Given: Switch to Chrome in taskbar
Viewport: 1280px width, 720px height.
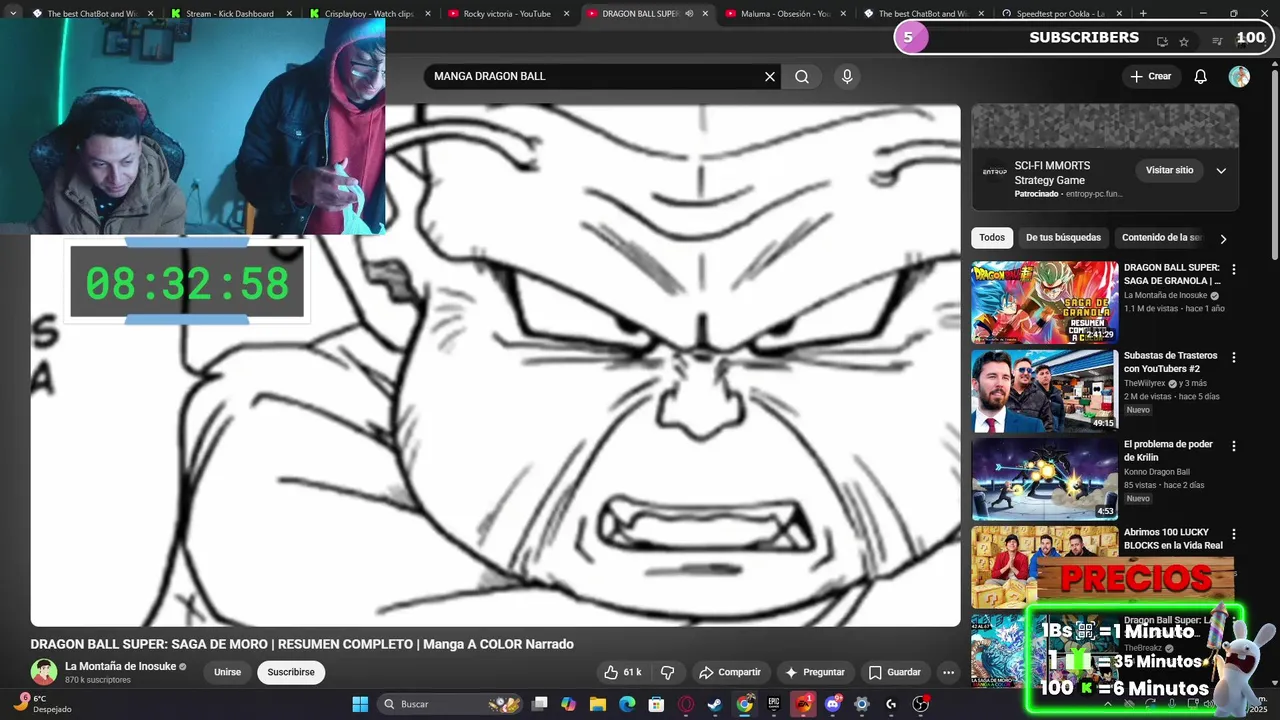Looking at the screenshot, I should point(745,704).
